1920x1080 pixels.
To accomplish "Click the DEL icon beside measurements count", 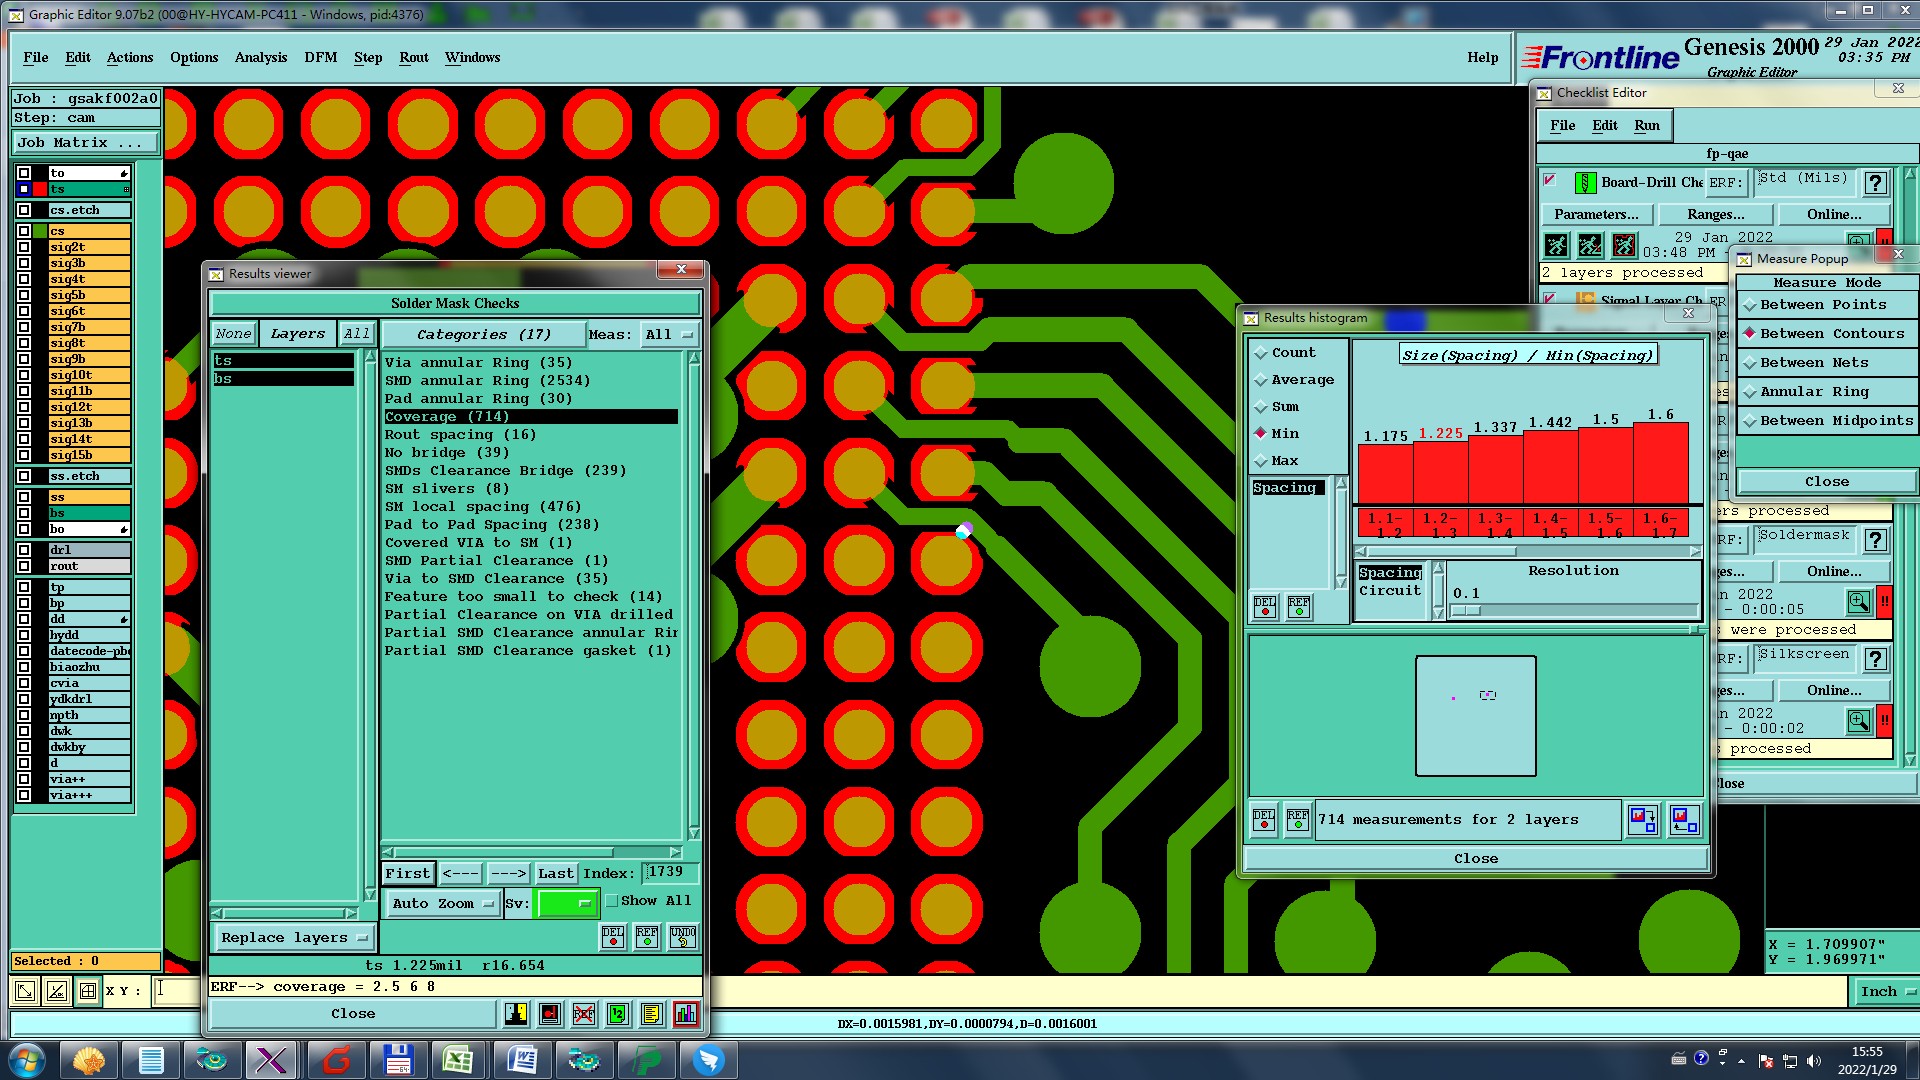I will [x=1264, y=820].
